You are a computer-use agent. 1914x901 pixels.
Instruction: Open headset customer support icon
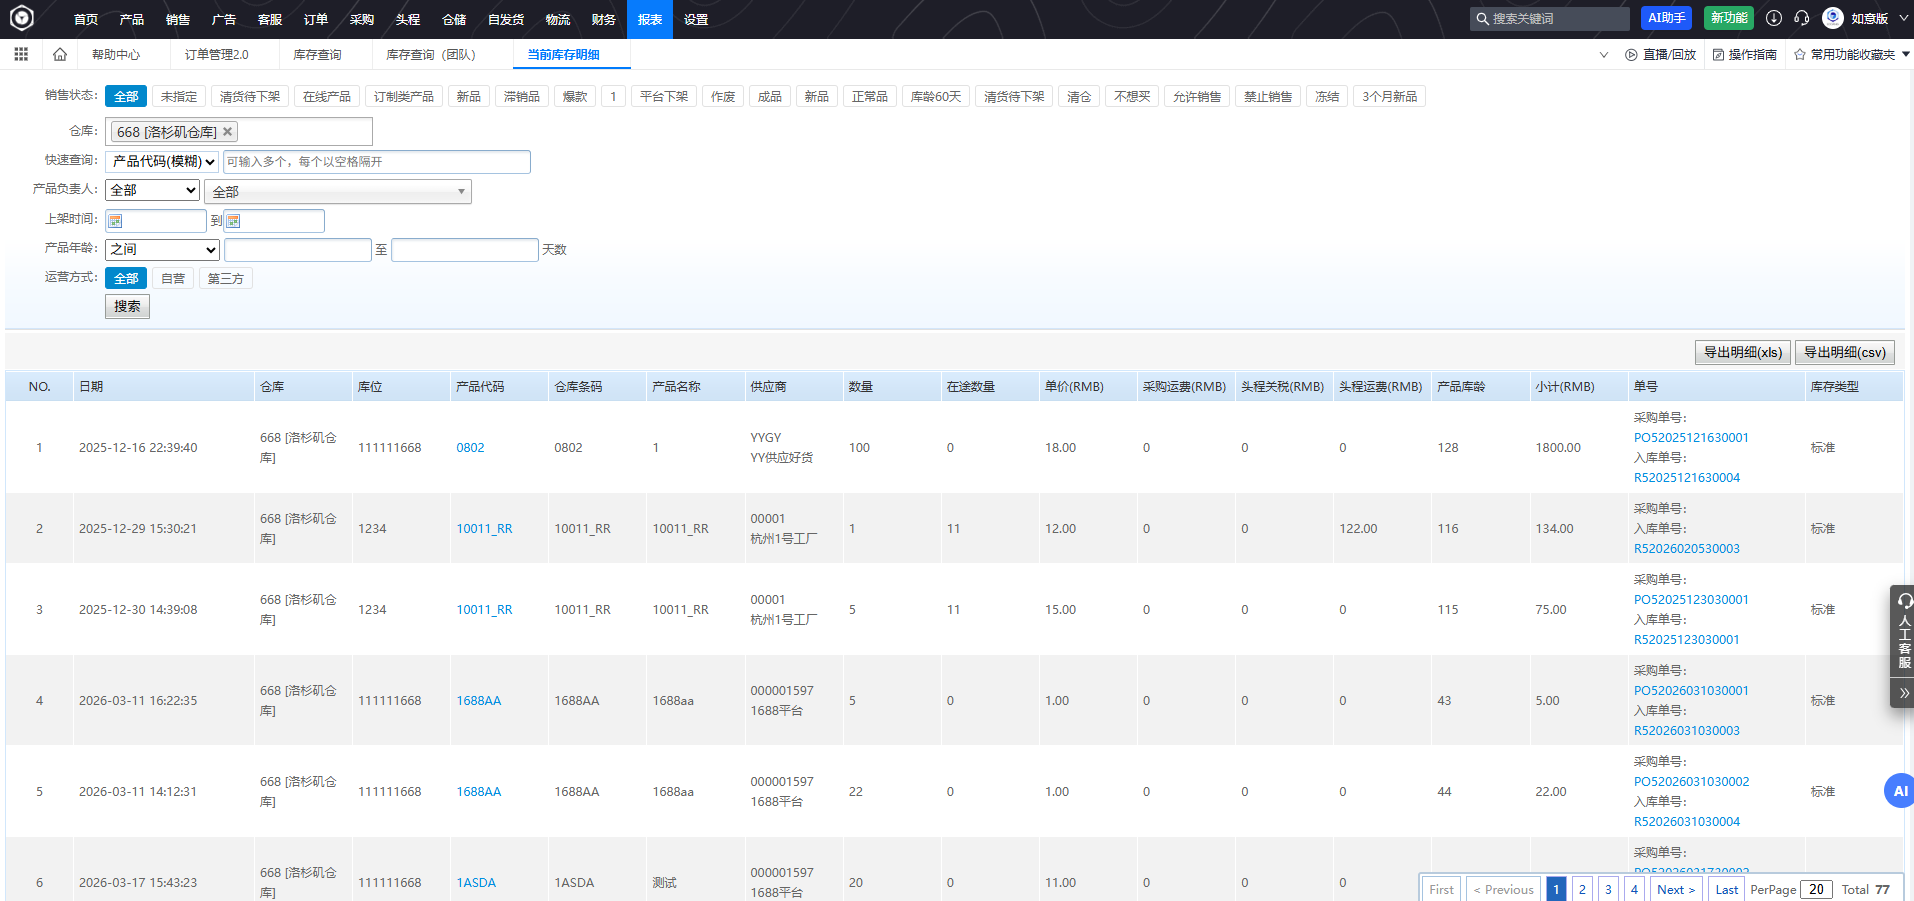coord(1802,18)
